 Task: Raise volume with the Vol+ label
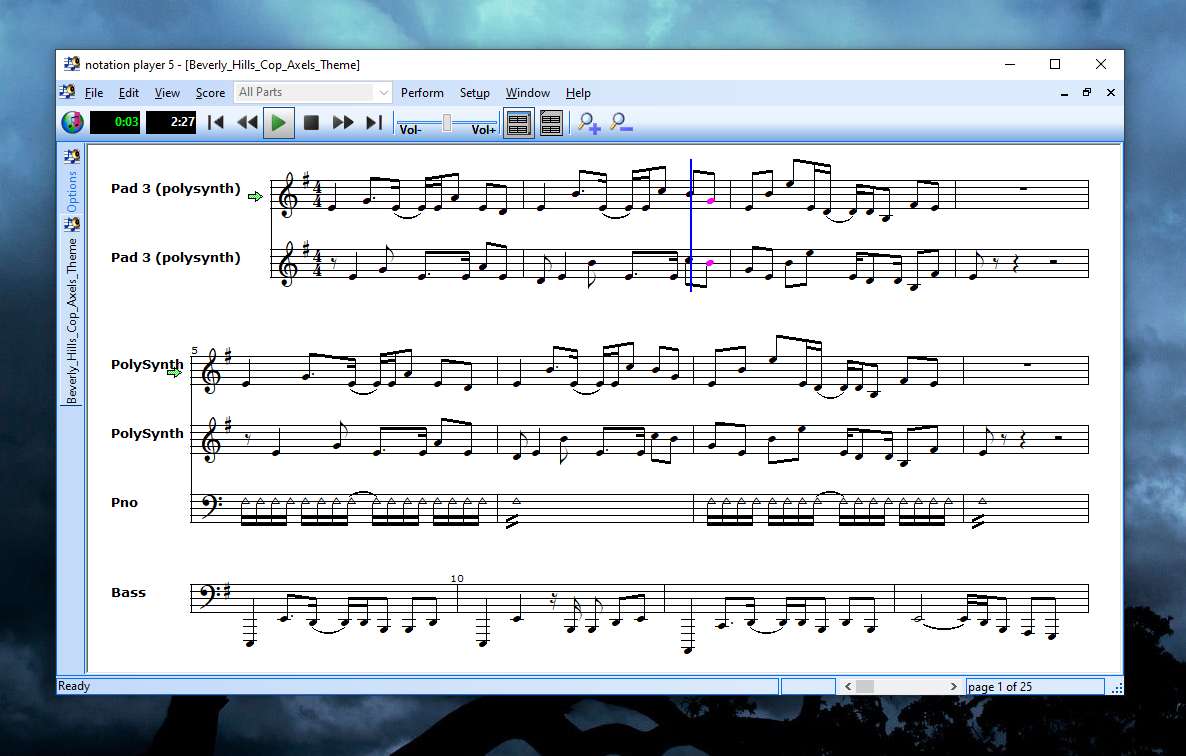point(483,130)
